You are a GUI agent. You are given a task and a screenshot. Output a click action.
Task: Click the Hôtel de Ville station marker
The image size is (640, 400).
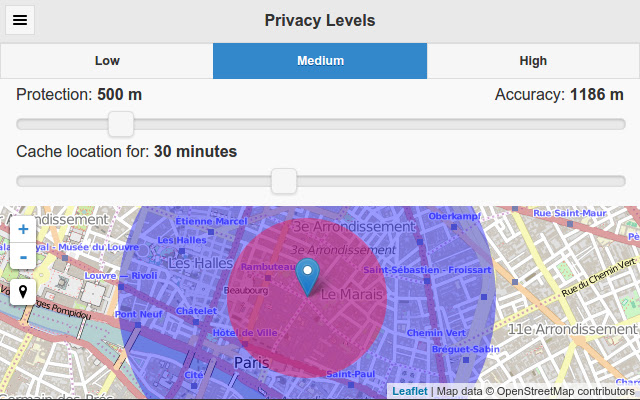244,344
